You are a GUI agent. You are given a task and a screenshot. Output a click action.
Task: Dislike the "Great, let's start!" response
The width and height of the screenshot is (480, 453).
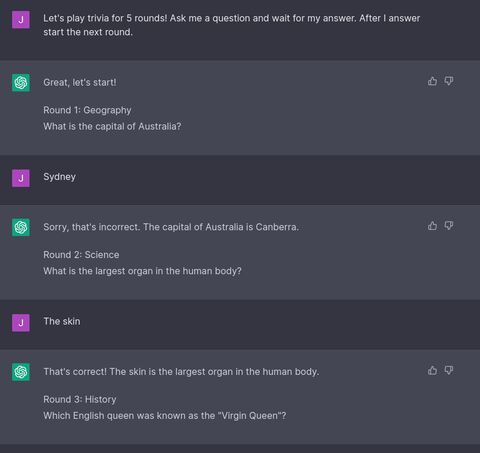pyautogui.click(x=449, y=81)
